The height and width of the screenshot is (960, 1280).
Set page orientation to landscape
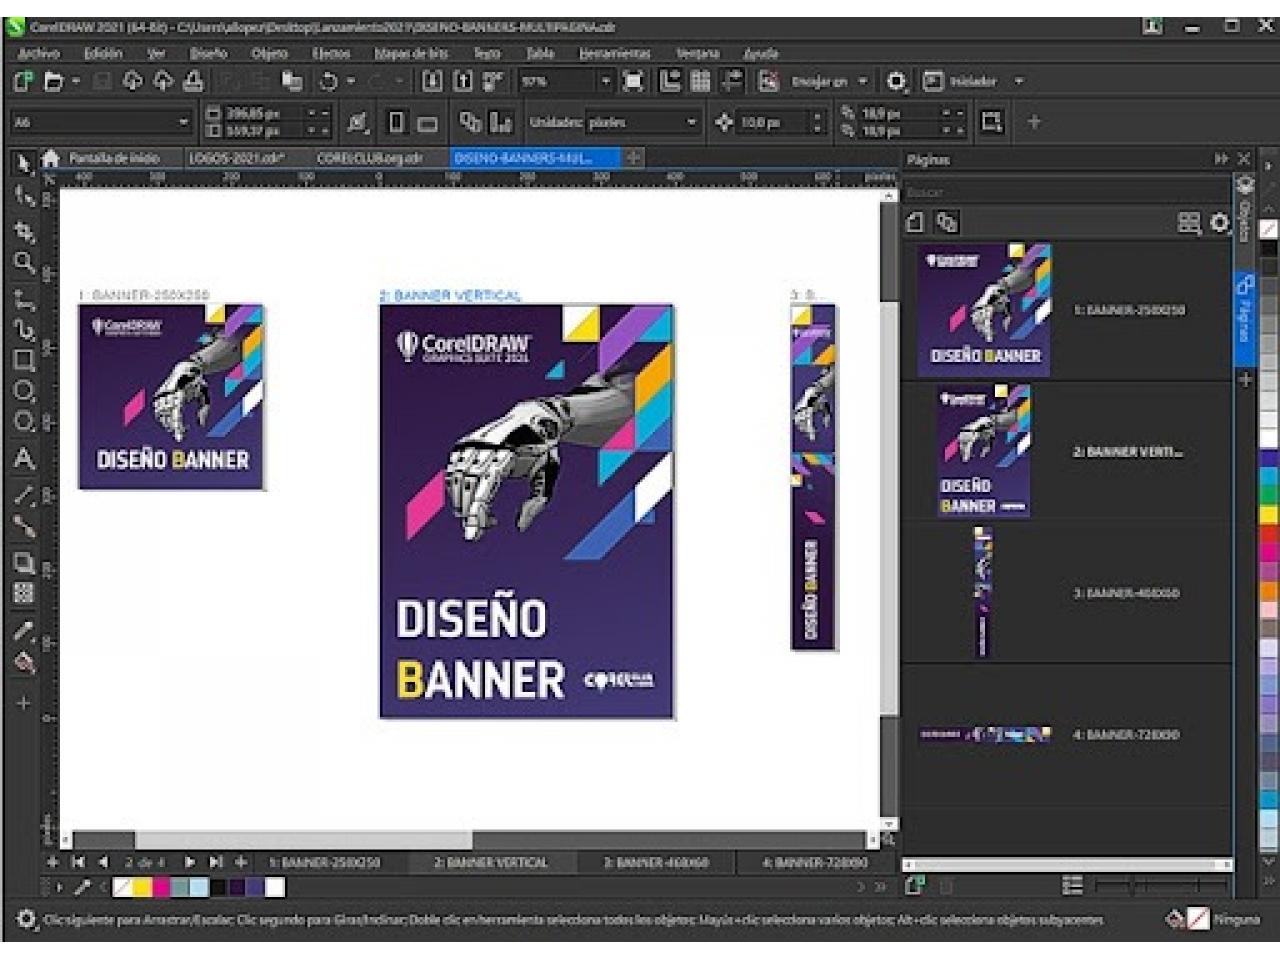point(427,123)
